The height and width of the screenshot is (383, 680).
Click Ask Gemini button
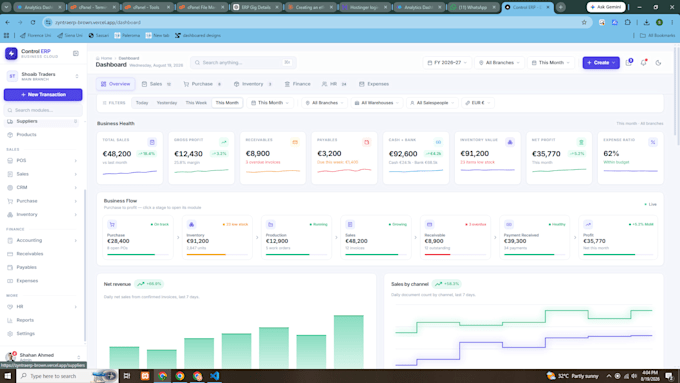coord(606,7)
